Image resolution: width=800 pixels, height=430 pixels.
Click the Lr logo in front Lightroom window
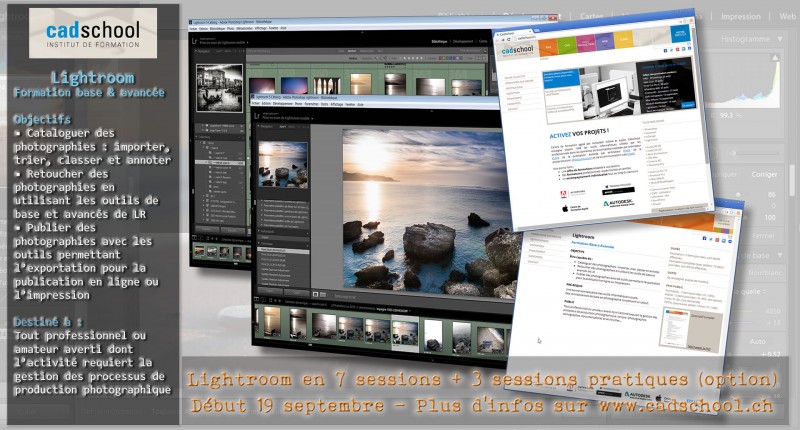click(x=257, y=116)
